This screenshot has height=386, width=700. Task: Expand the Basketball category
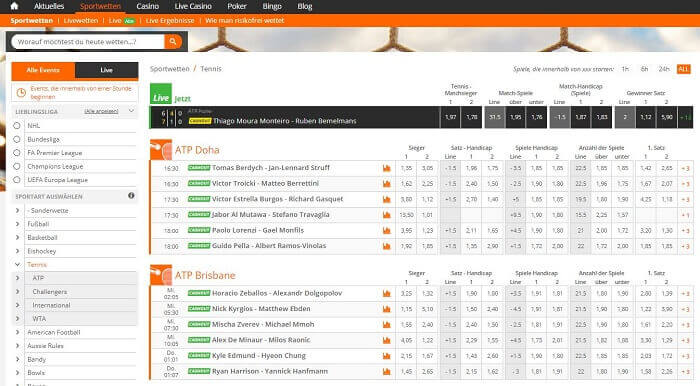click(17, 237)
